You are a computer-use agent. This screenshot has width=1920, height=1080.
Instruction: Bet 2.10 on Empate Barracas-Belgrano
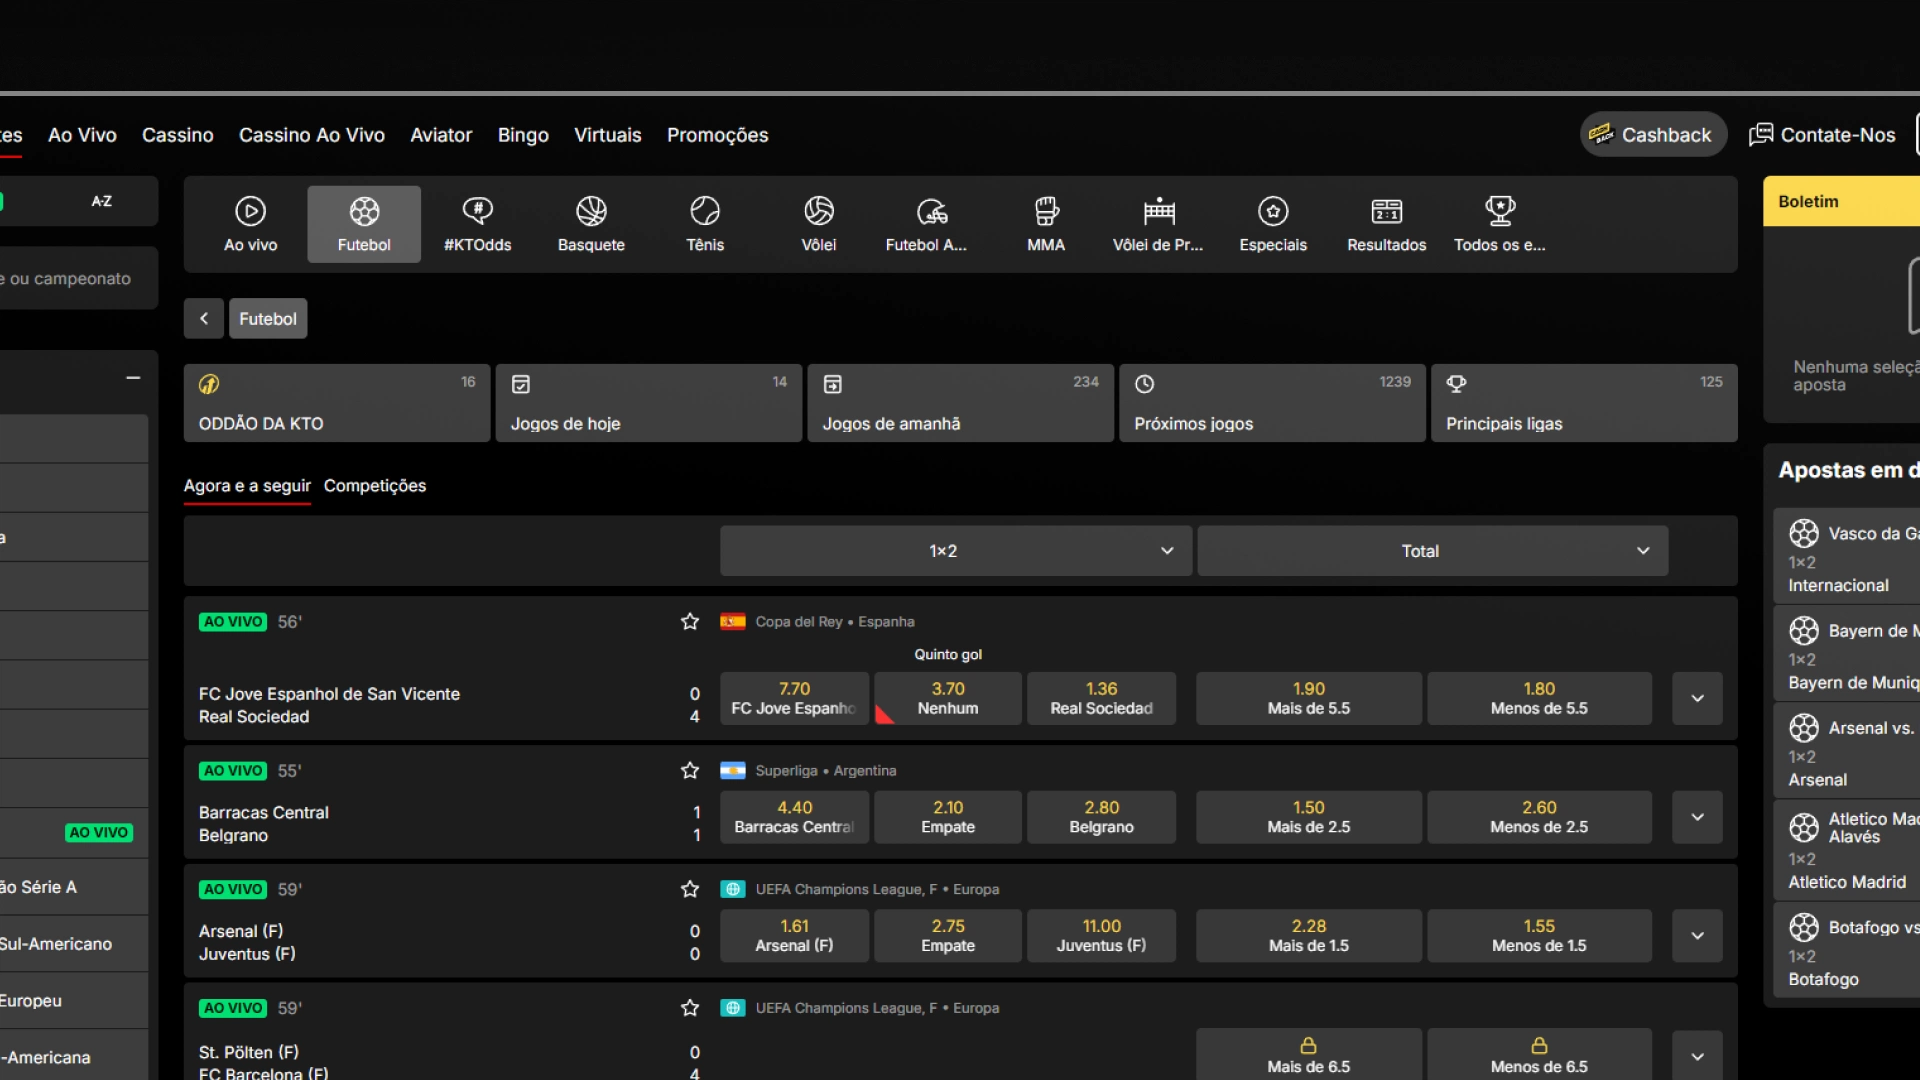click(948, 817)
